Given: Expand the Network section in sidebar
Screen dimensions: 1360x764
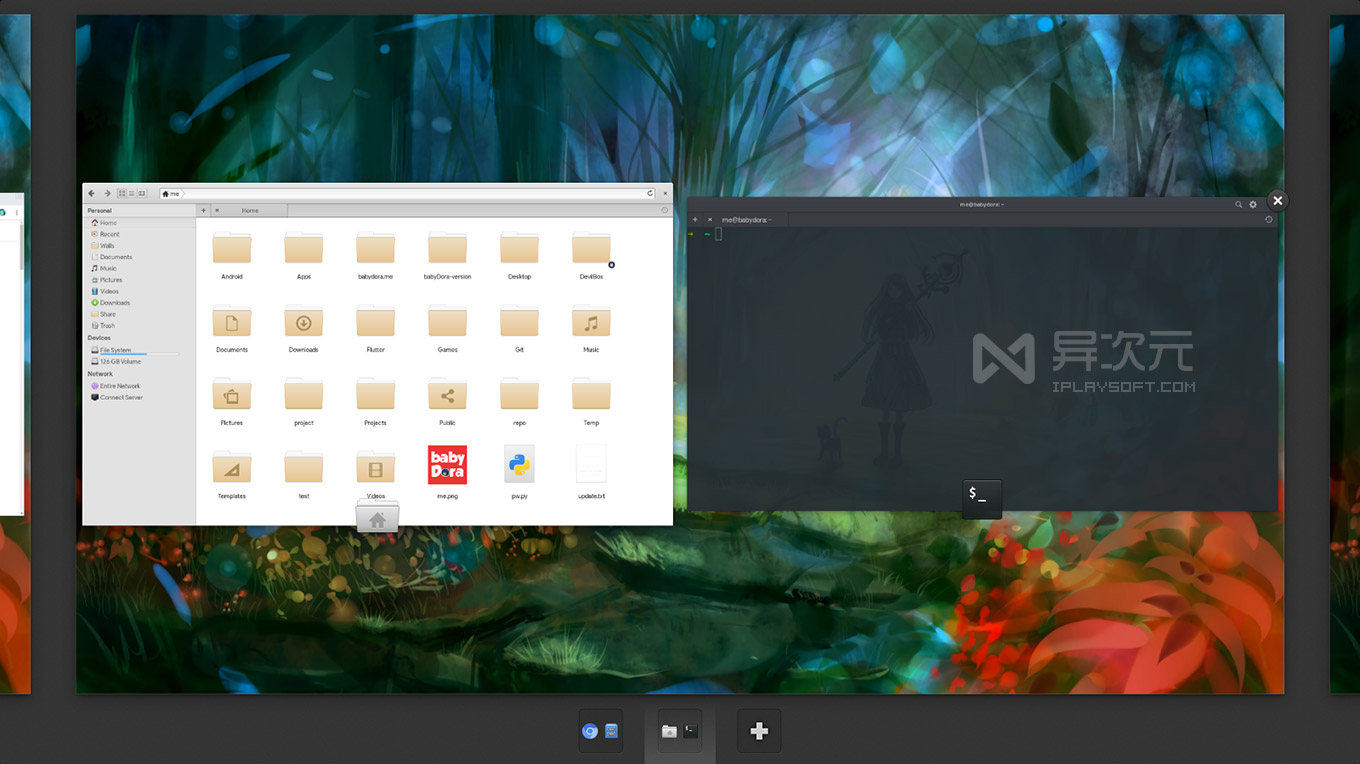Looking at the screenshot, I should point(99,373).
